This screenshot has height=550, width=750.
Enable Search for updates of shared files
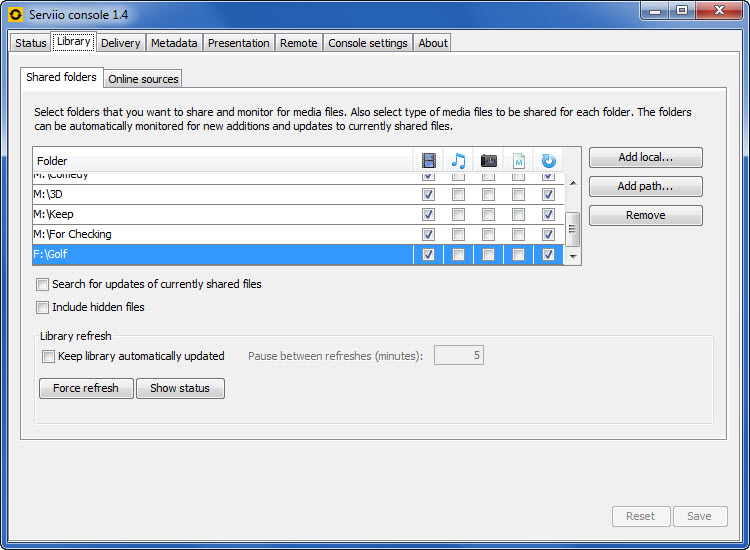pyautogui.click(x=43, y=285)
